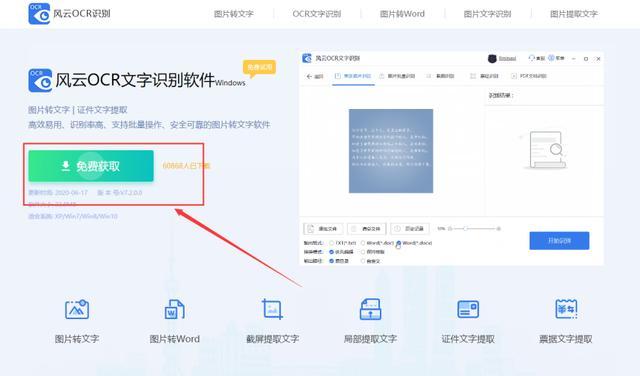Click the 图片转文字 feature label
Screen dimensions: 640x376
[x=77, y=339]
